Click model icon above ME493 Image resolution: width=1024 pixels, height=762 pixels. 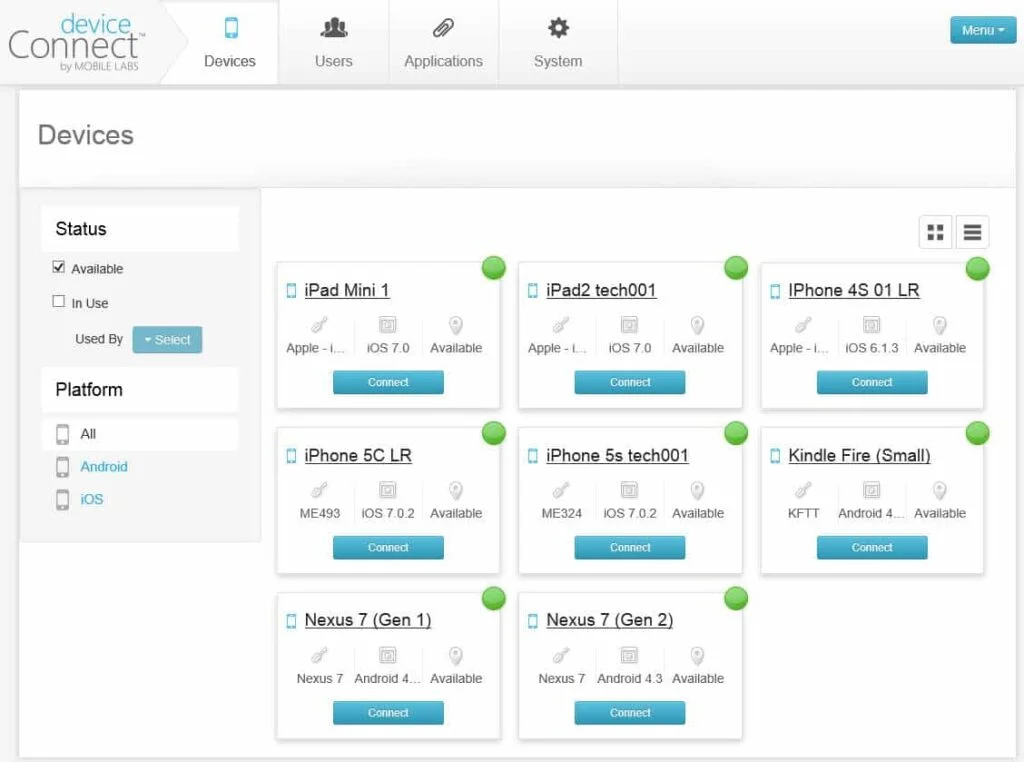(319, 490)
